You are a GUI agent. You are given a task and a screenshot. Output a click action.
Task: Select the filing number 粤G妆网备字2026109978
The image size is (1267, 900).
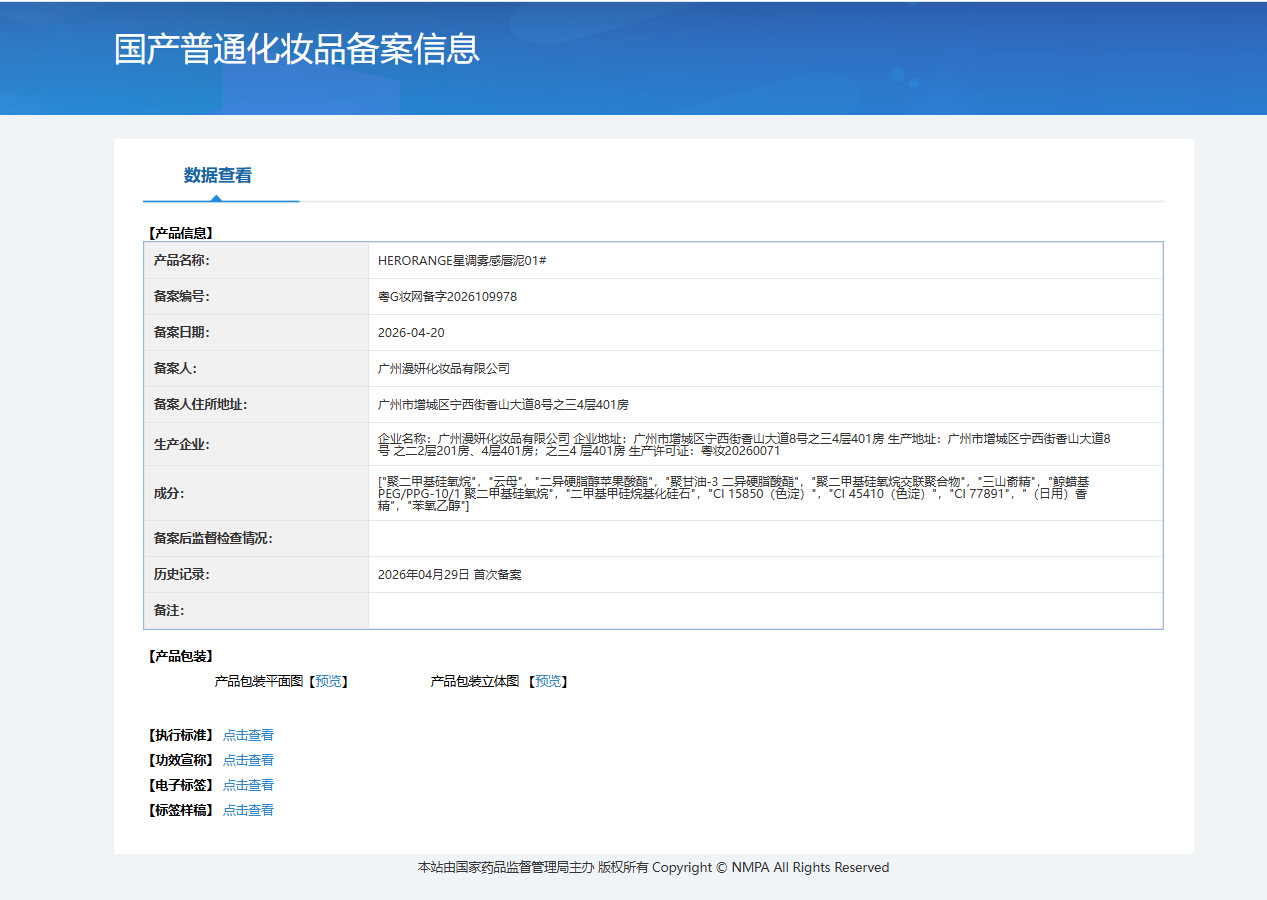(447, 297)
